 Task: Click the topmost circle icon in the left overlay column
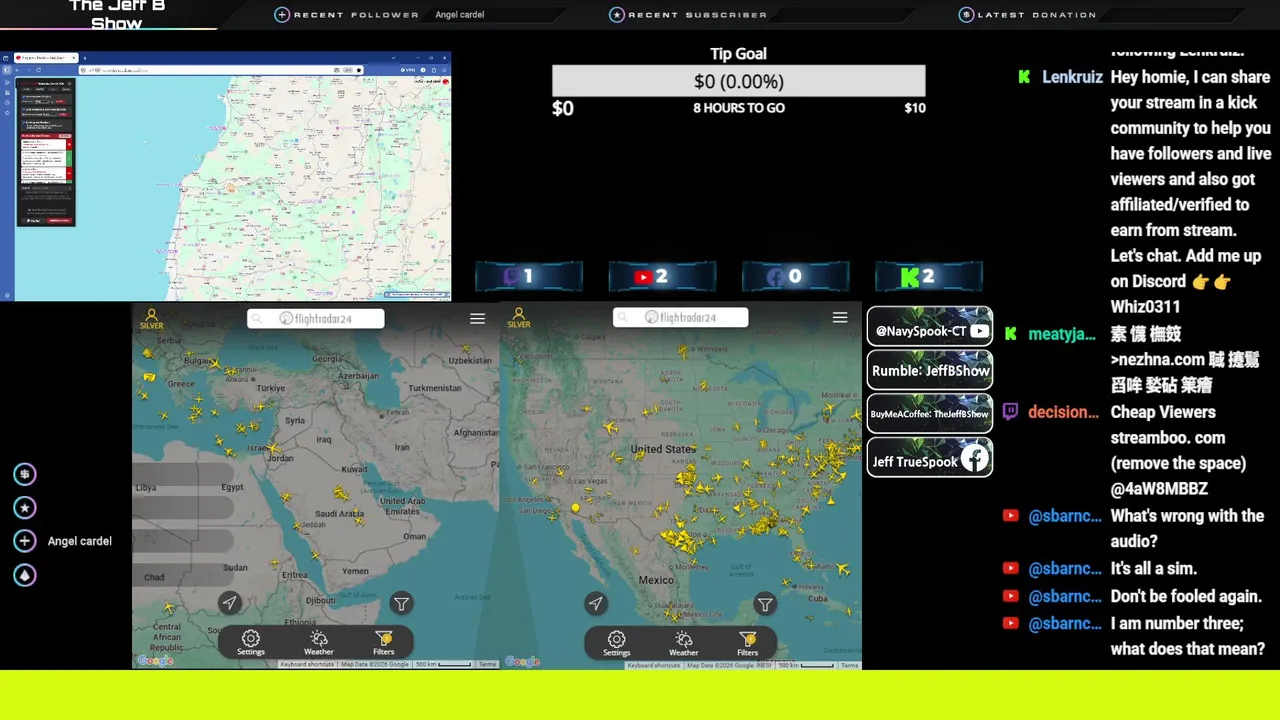(x=25, y=474)
